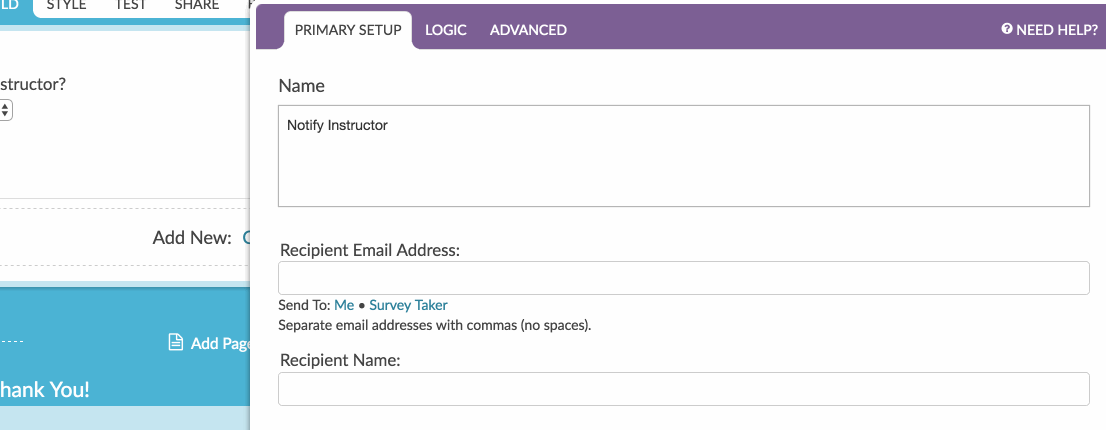Viewport: 1106px width, 430px height.
Task: Click the Add New label
Action: (192, 237)
